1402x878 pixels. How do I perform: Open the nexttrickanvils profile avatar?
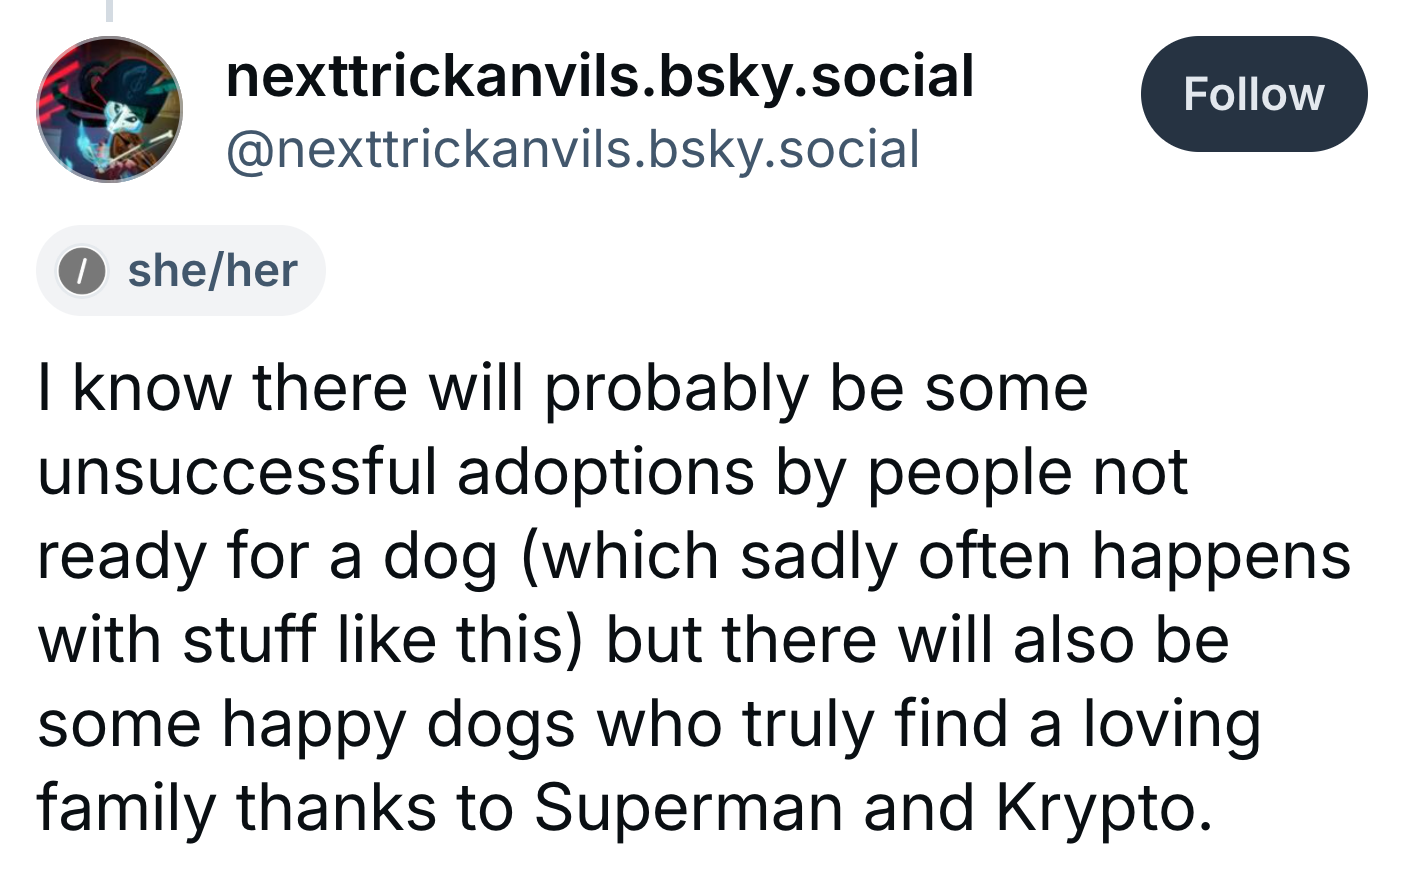[110, 110]
